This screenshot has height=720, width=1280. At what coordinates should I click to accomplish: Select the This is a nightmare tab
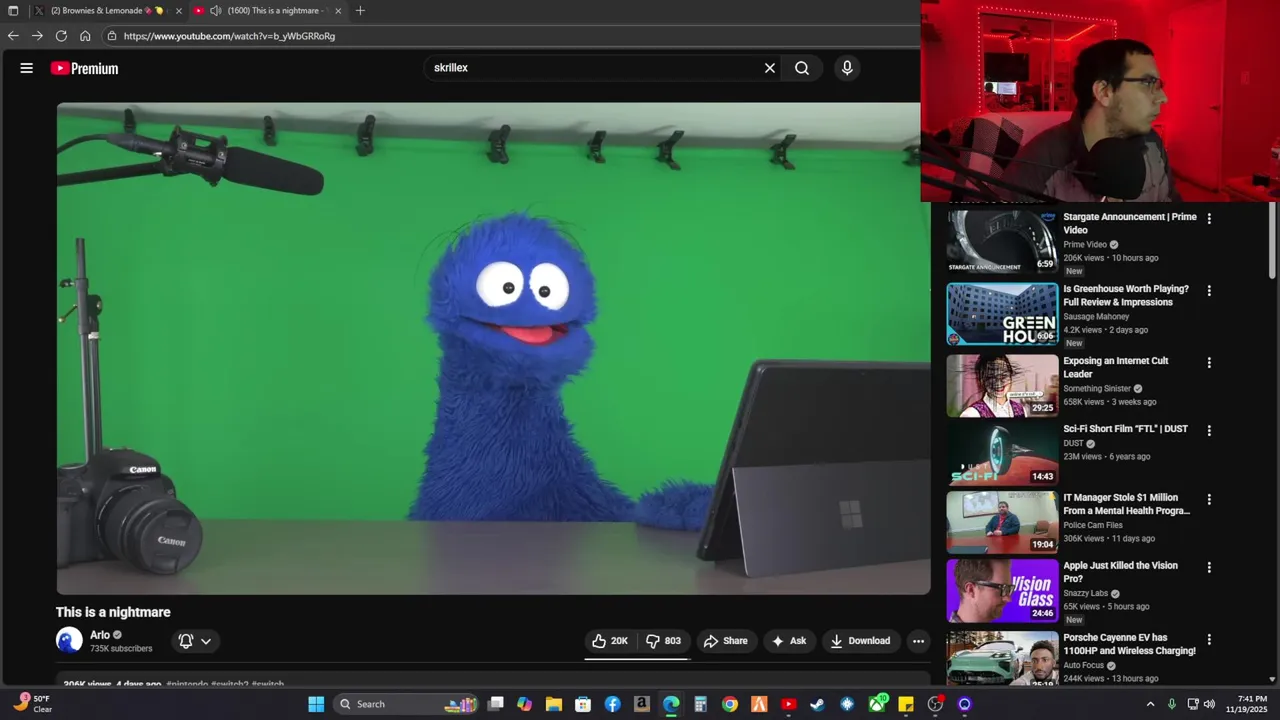[267, 11]
